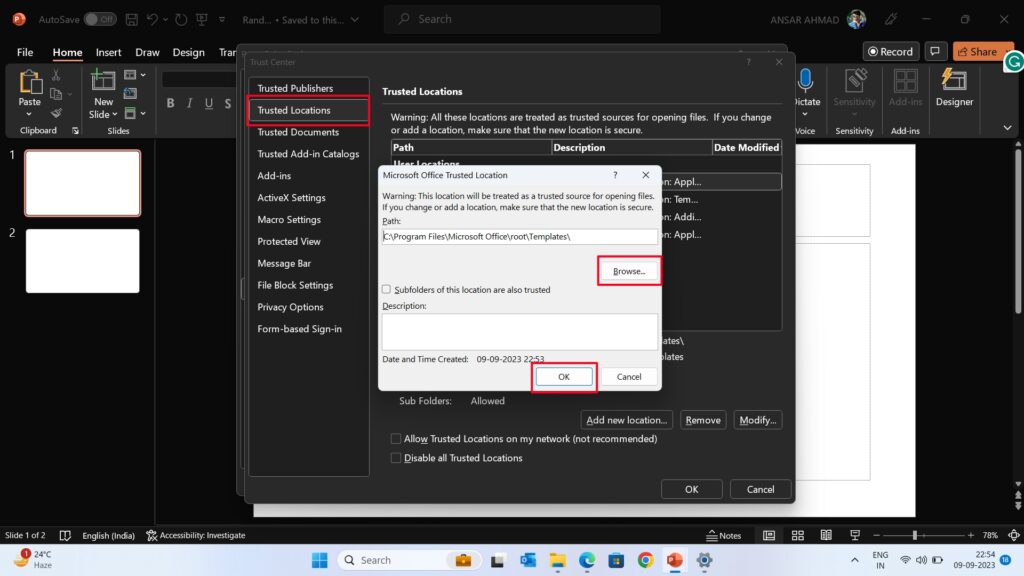The width and height of the screenshot is (1024, 576).
Task: Click the Format Painter icon
Action: 56,113
